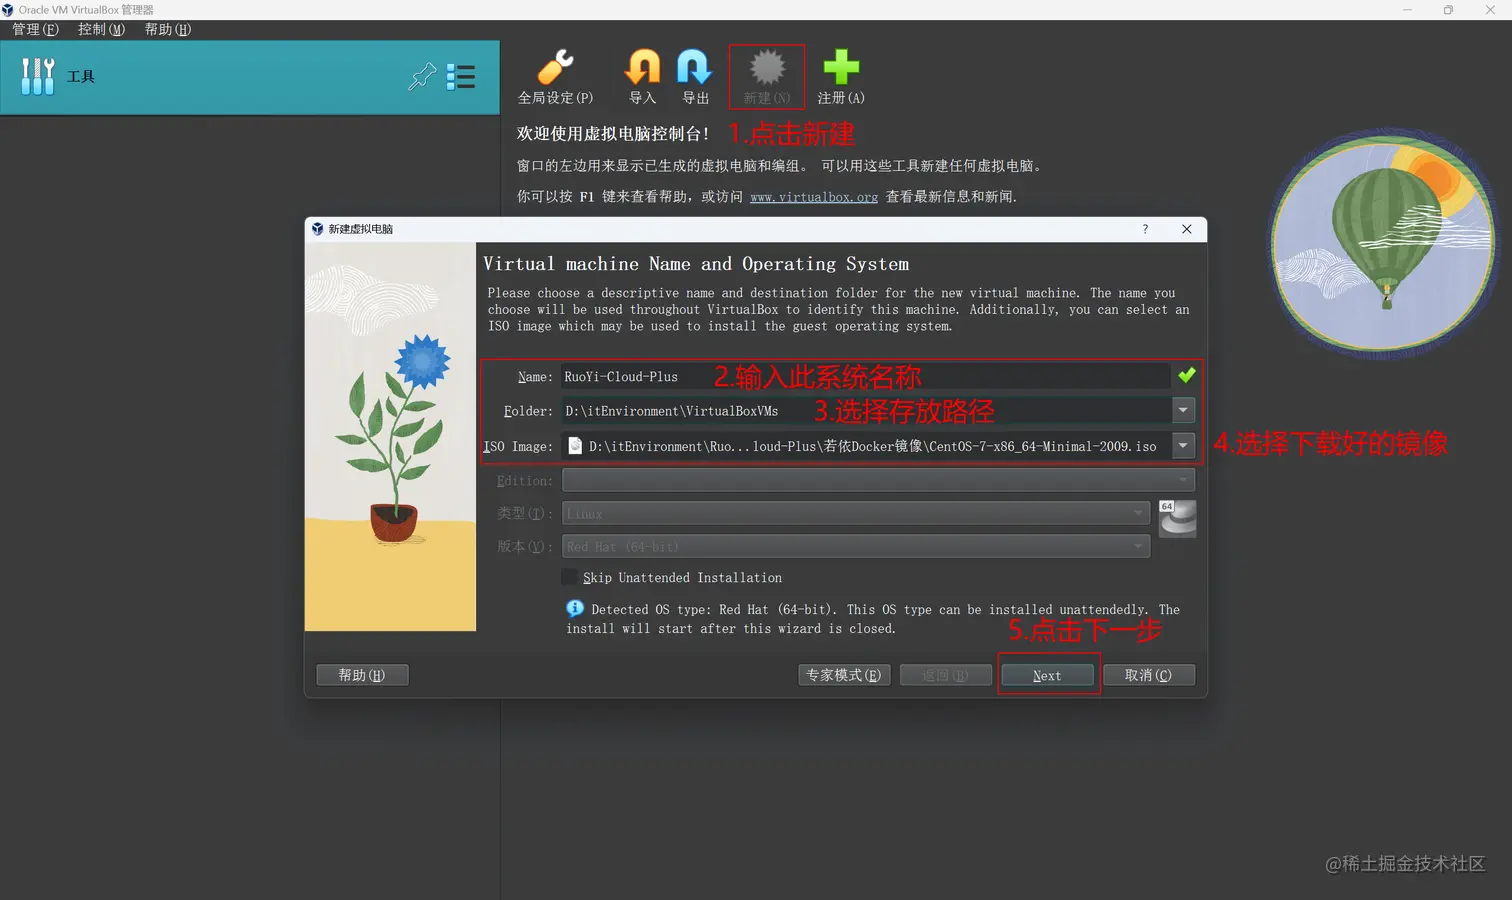Click the disabled Back (返回) button
The width and height of the screenshot is (1512, 900).
pyautogui.click(x=946, y=675)
